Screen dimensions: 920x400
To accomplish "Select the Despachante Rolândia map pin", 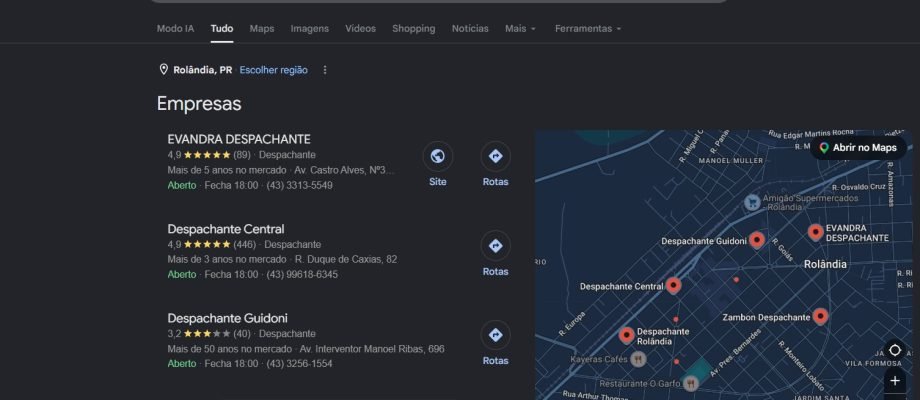I will coord(627,335).
